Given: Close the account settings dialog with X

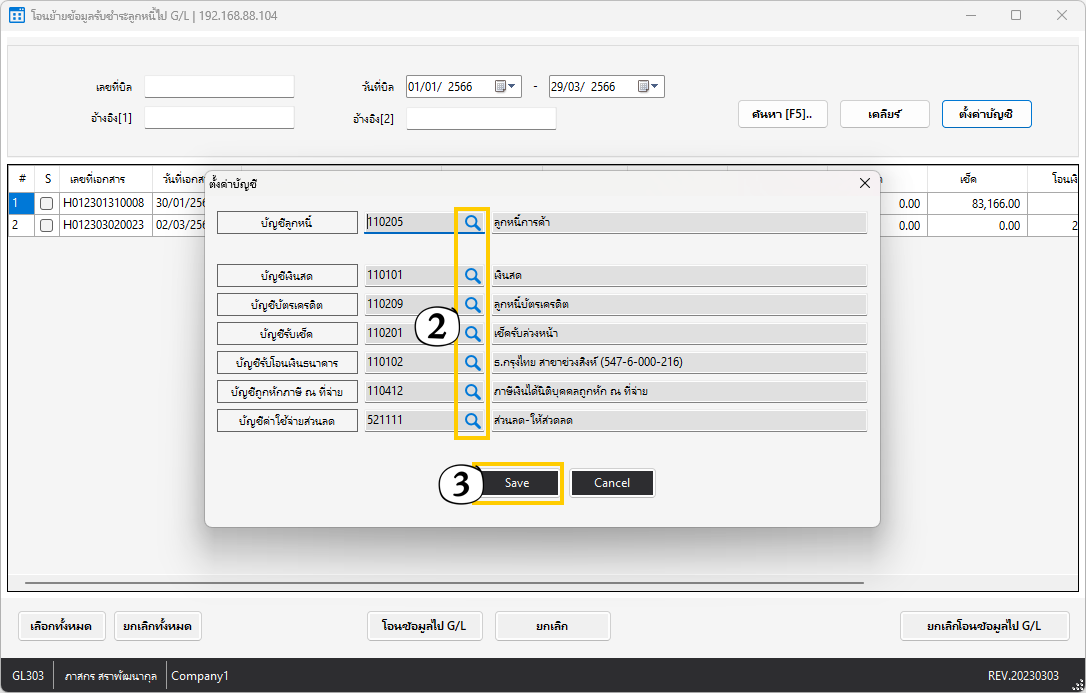Looking at the screenshot, I should point(865,183).
